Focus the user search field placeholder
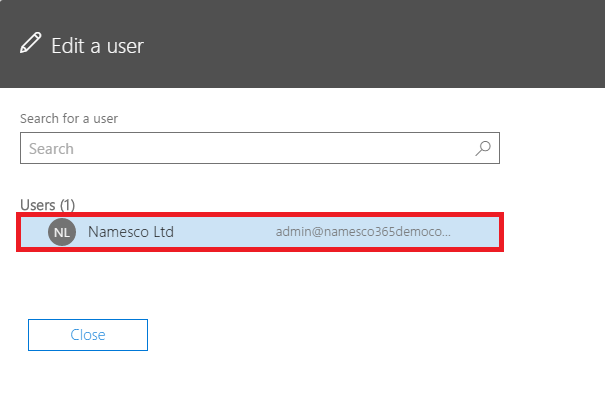Image resolution: width=605 pixels, height=406 pixels. [51, 149]
